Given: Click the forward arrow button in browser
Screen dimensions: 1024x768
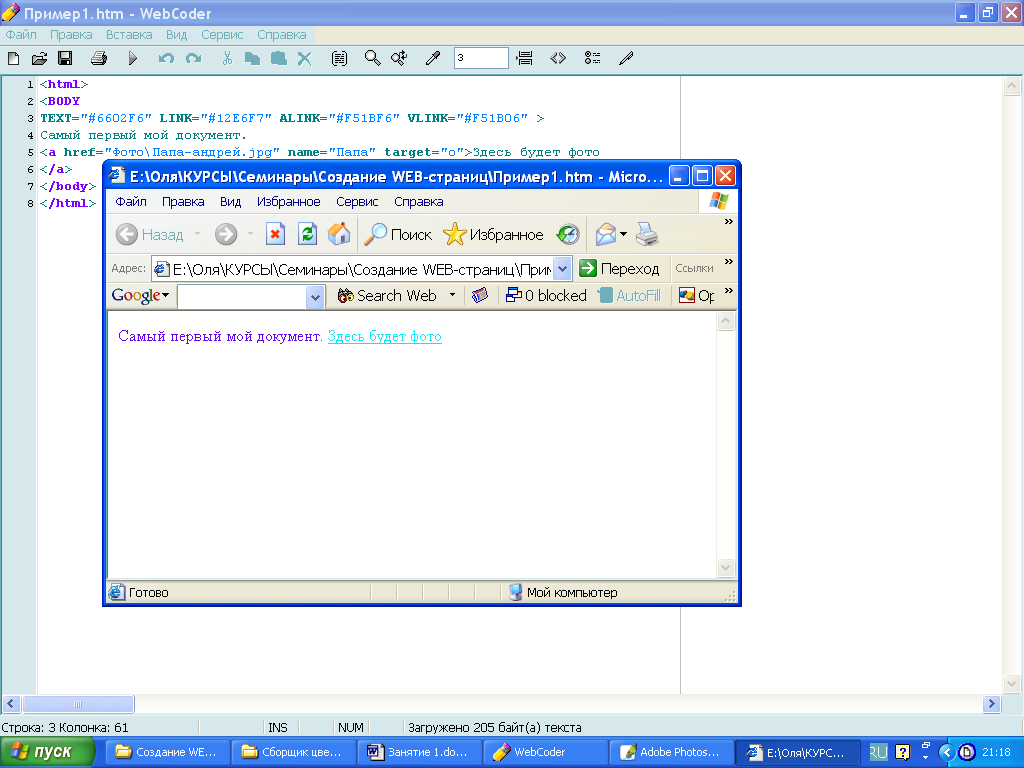Looking at the screenshot, I should [226, 234].
